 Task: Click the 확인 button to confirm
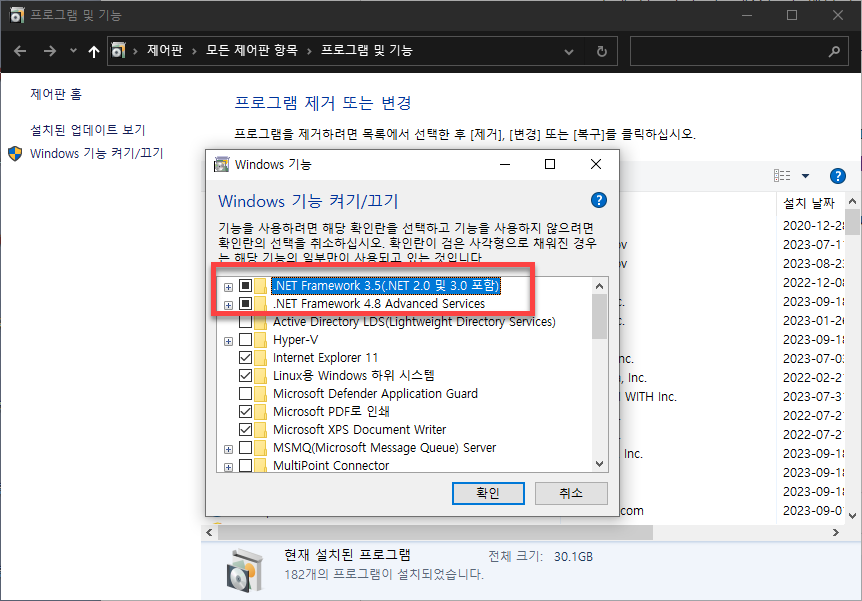coord(488,493)
